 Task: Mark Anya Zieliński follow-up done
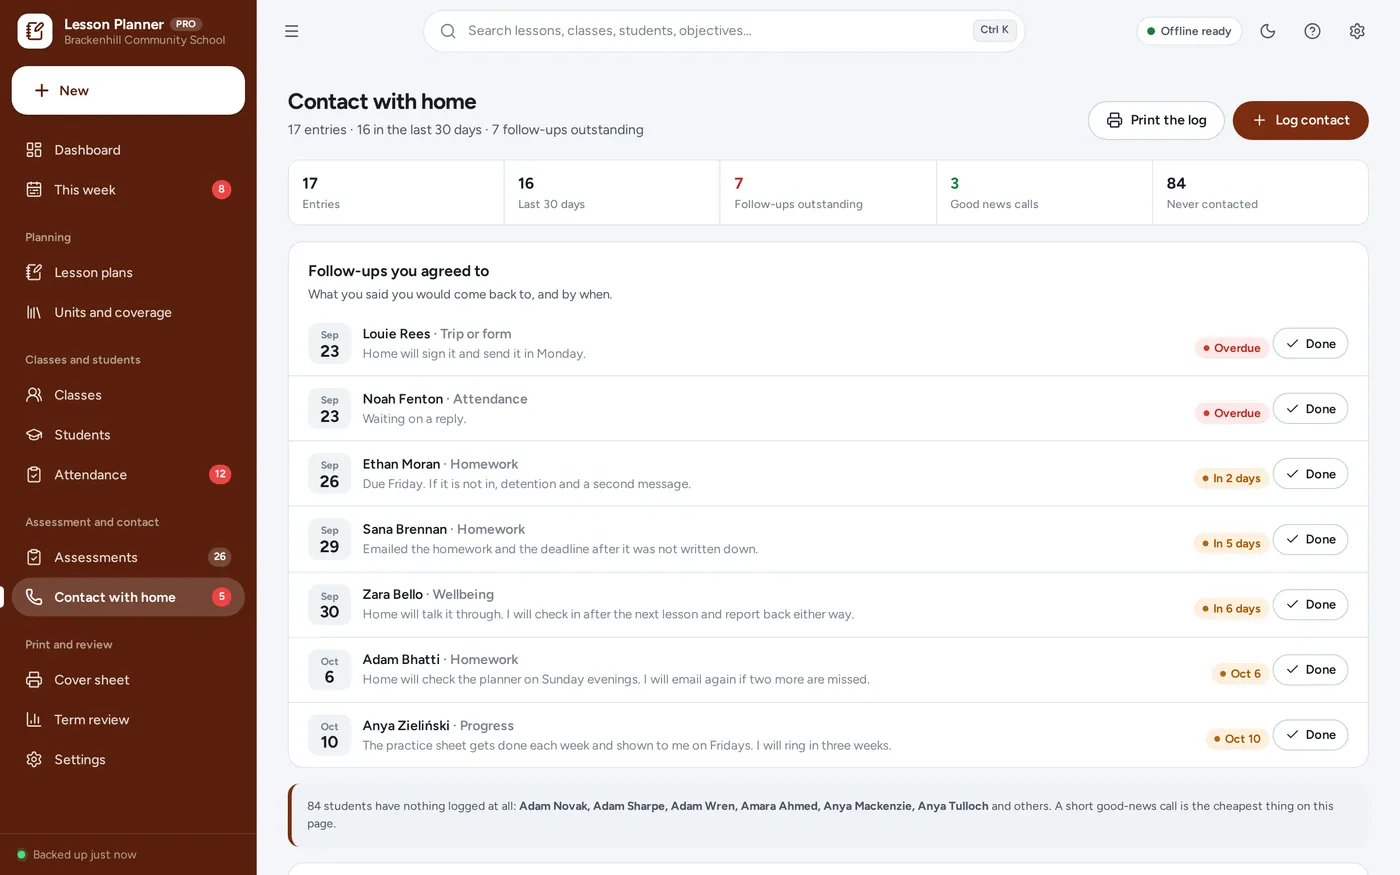click(x=1310, y=735)
